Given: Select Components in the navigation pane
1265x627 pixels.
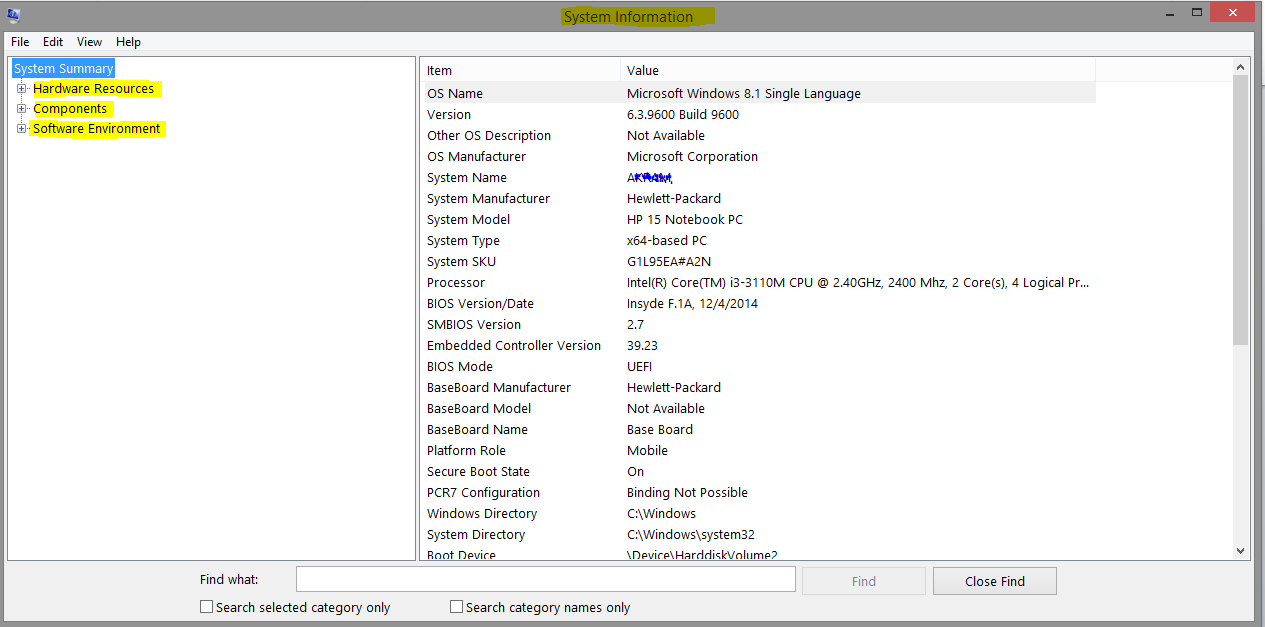Looking at the screenshot, I should point(70,108).
